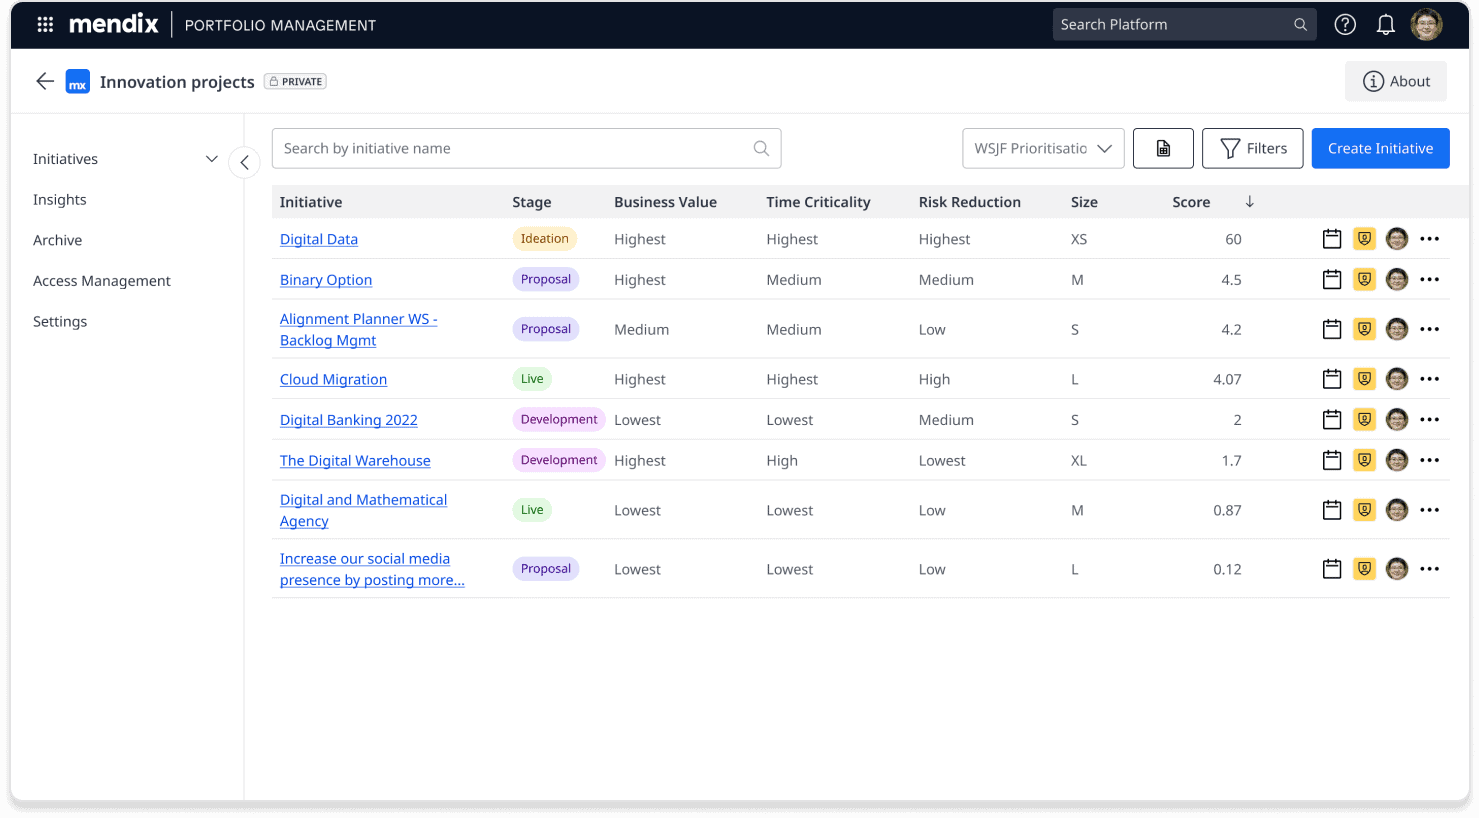Click the Search by initiative name field

click(515, 149)
